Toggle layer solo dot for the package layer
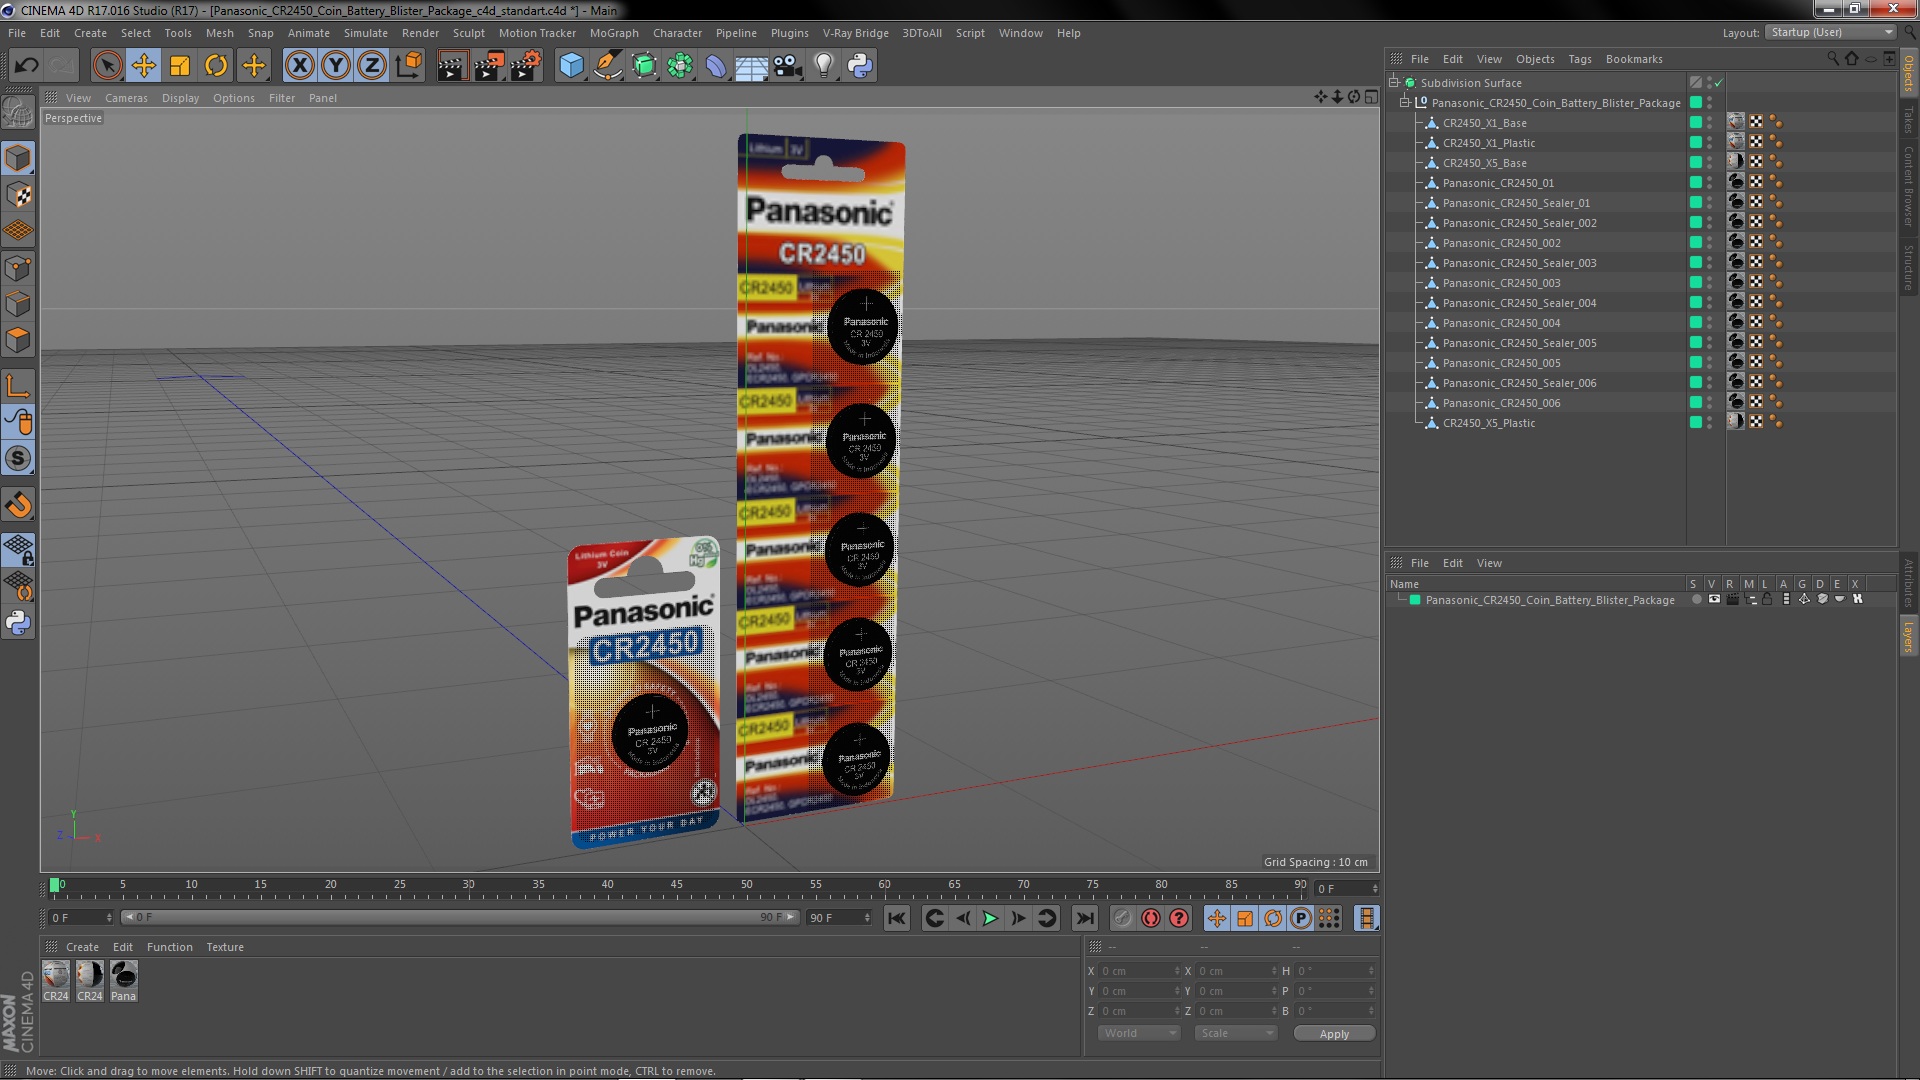The height and width of the screenshot is (1080, 1920). 1696,599
